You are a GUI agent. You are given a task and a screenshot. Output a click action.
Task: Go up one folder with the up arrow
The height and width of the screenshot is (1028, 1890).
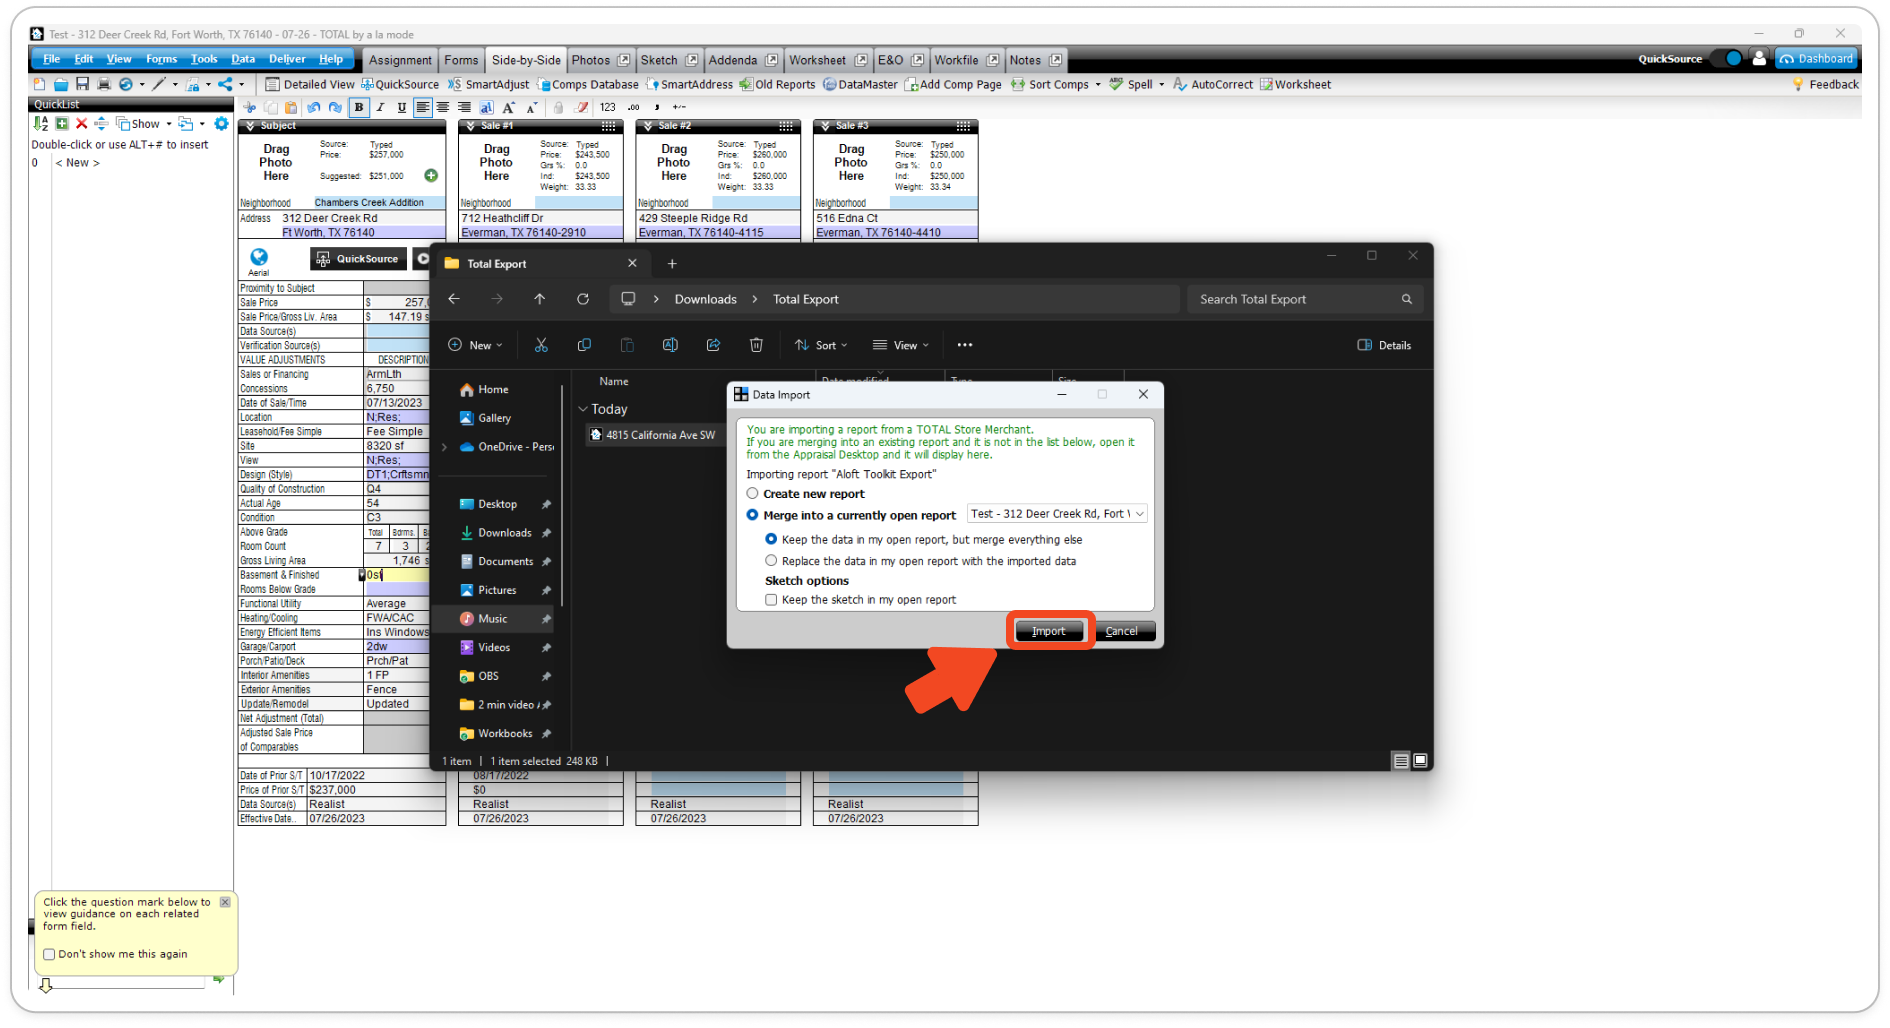click(540, 299)
